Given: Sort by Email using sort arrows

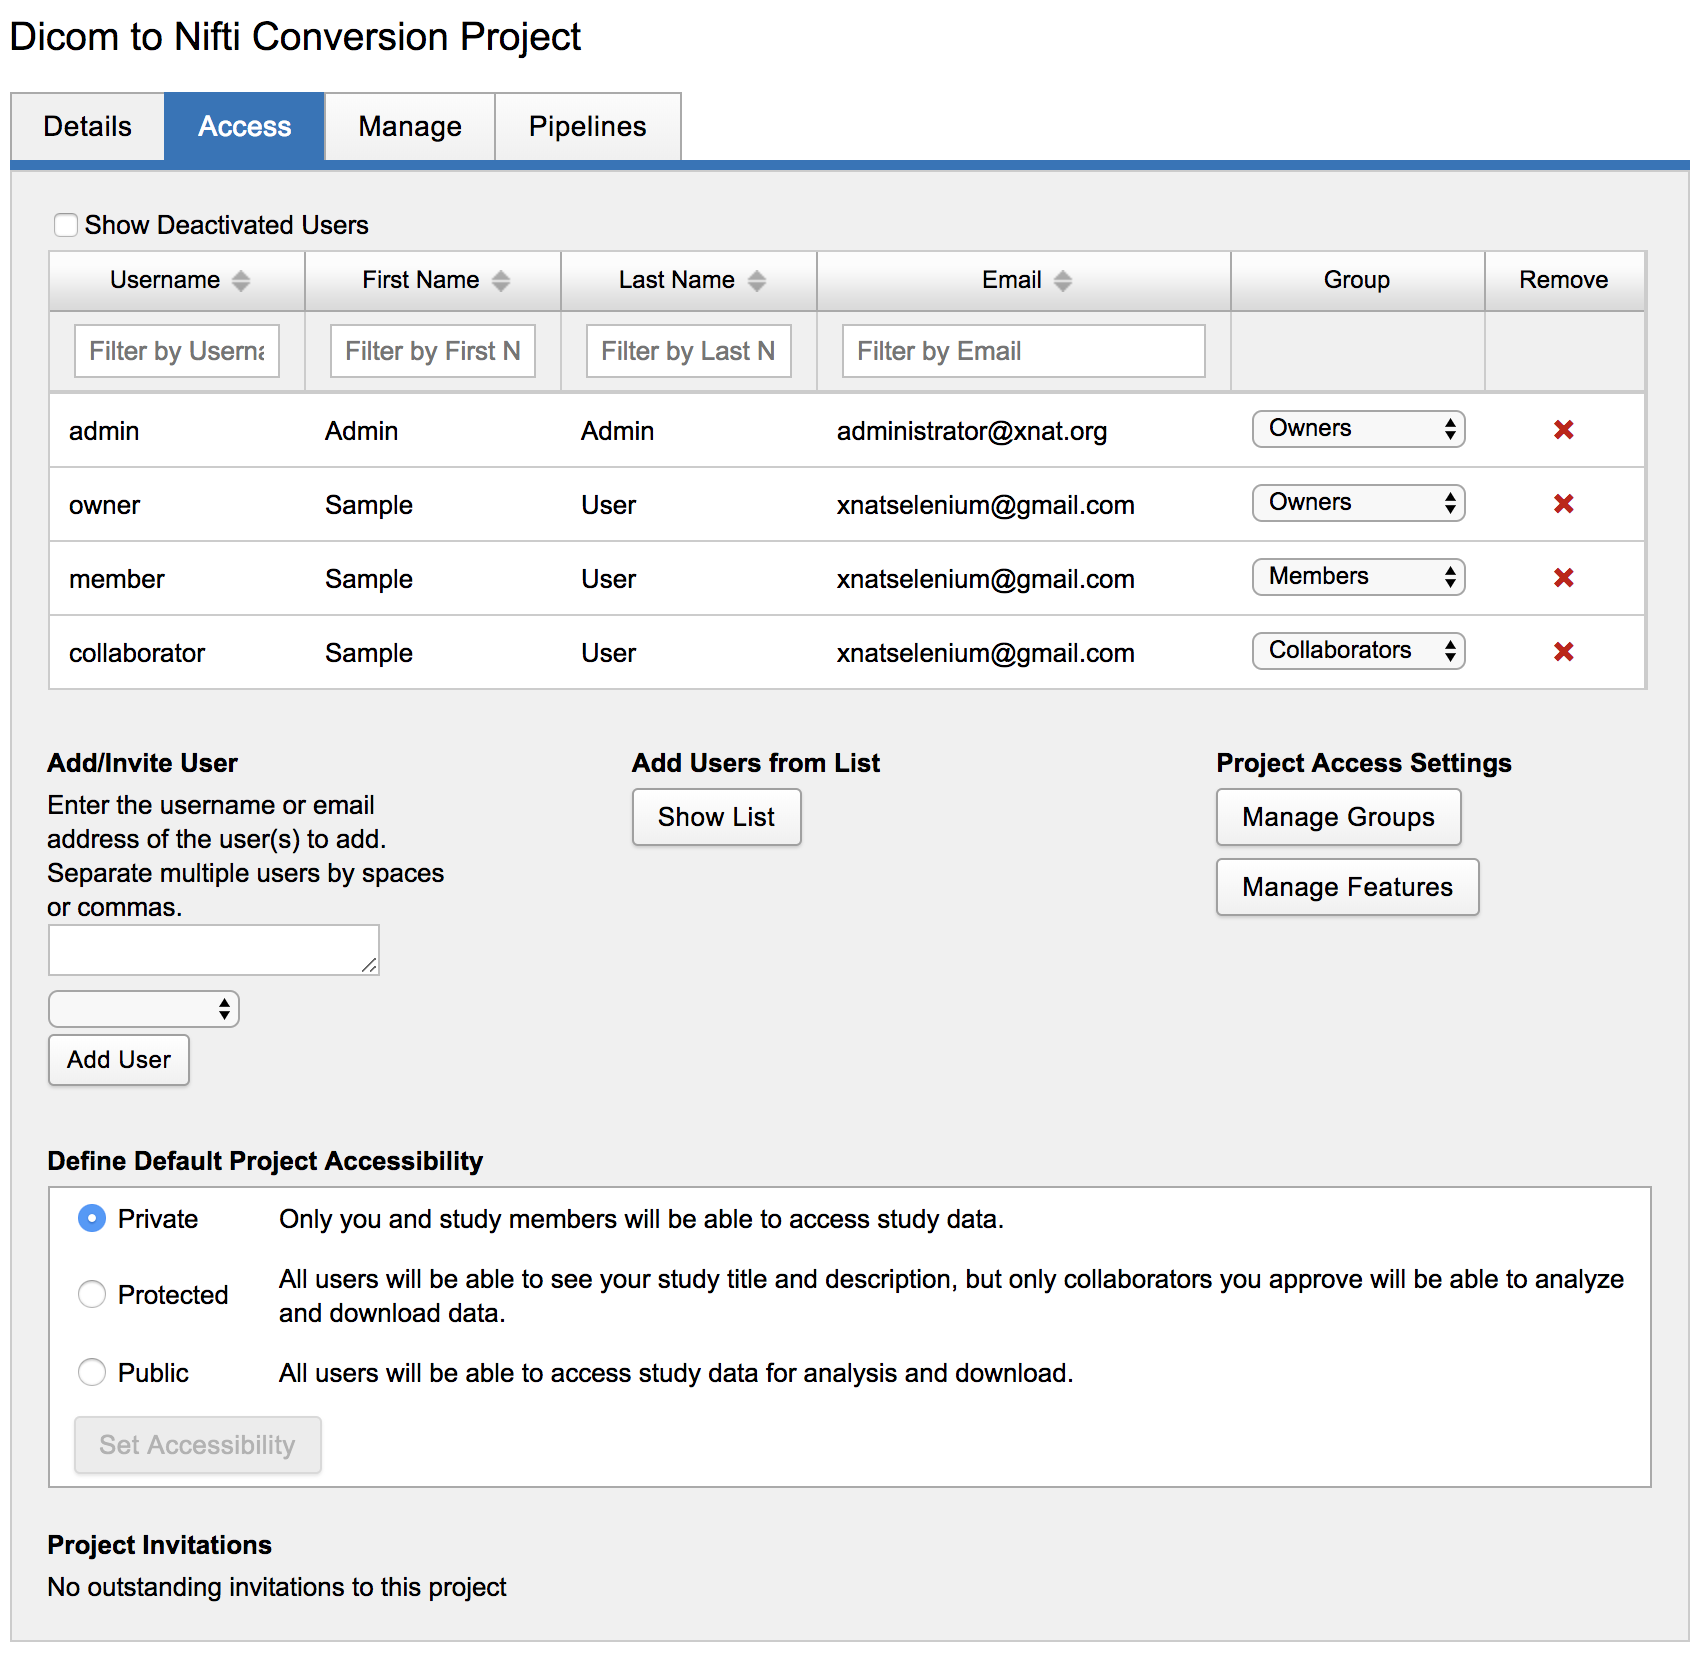Looking at the screenshot, I should [x=1063, y=281].
